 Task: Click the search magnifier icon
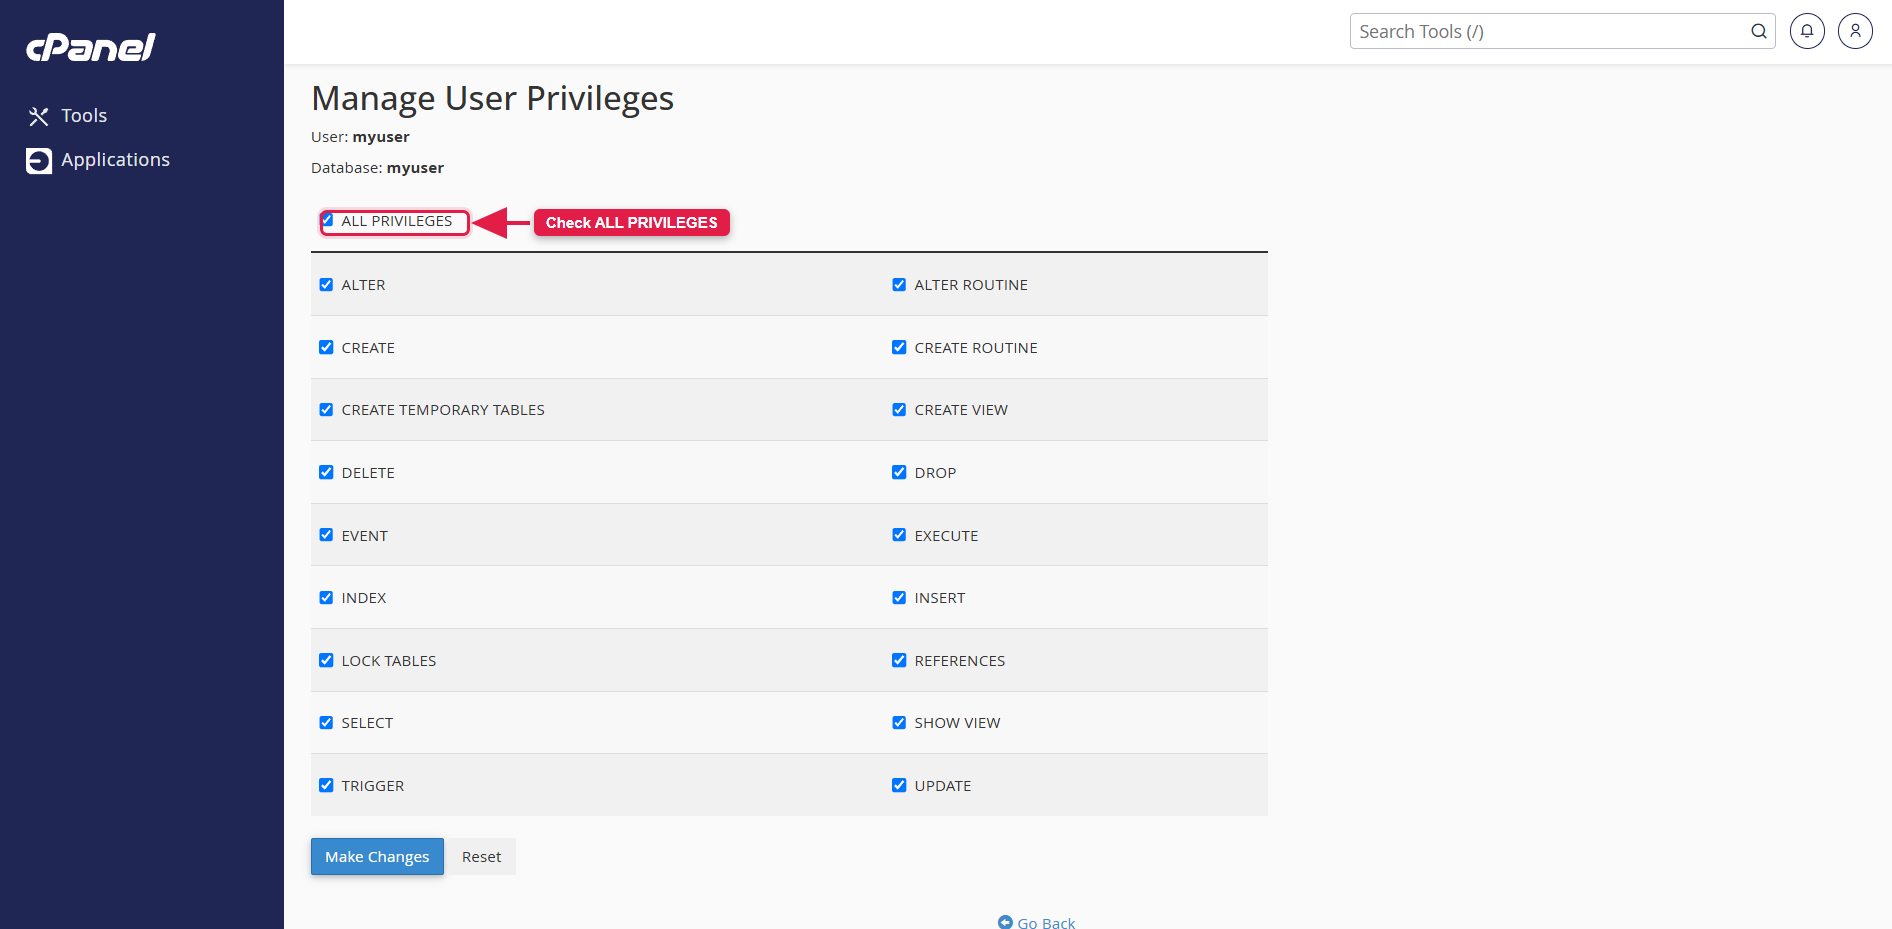tap(1758, 32)
